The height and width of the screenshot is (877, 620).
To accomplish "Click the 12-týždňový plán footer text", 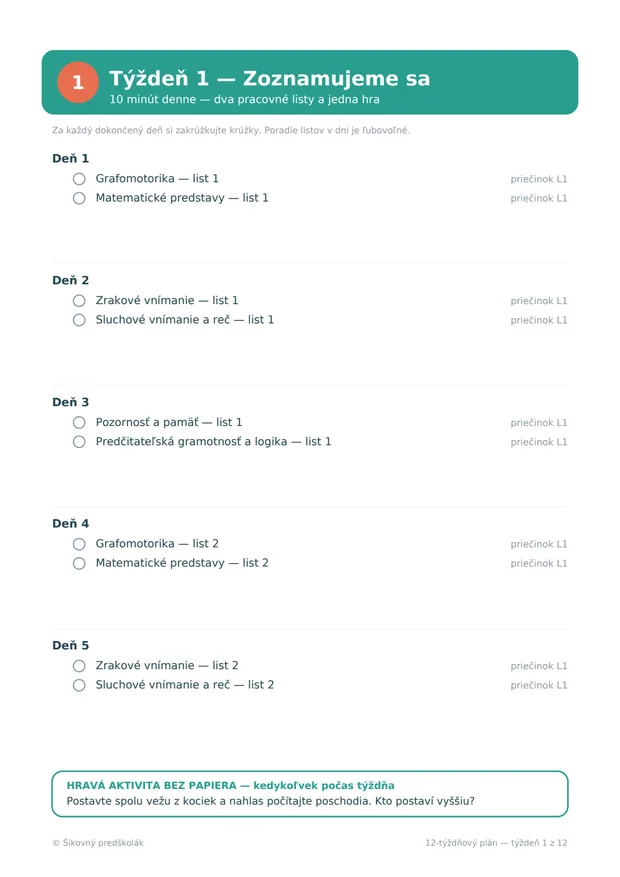I will [x=496, y=843].
